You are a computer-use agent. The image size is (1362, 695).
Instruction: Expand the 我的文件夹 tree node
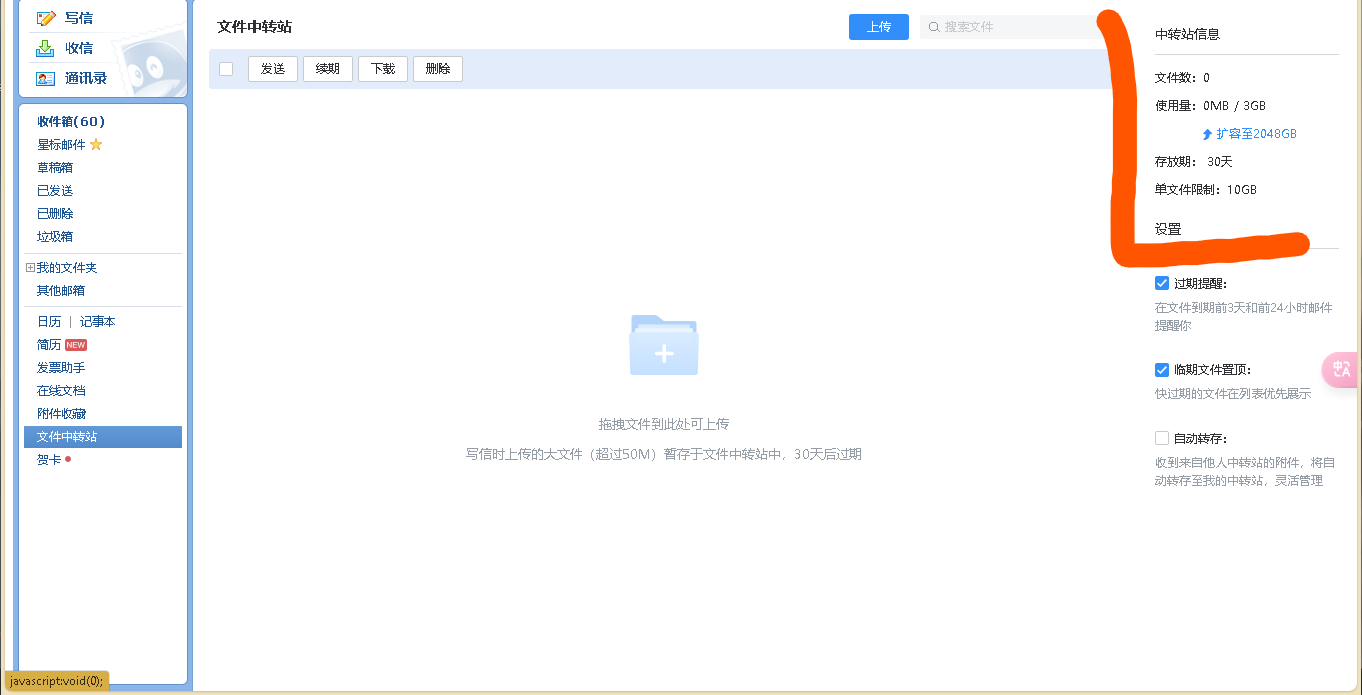point(30,268)
